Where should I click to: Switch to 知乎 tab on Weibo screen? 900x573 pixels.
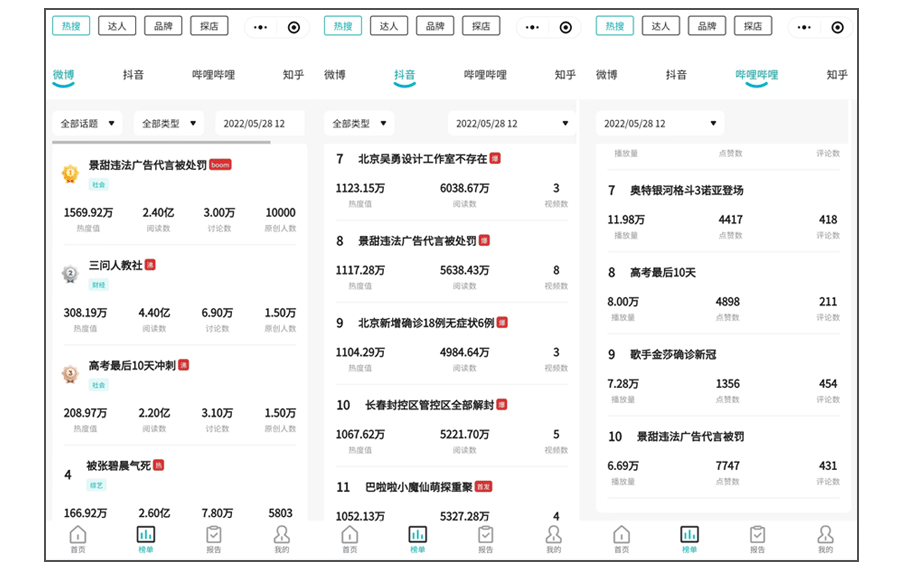tap(293, 75)
